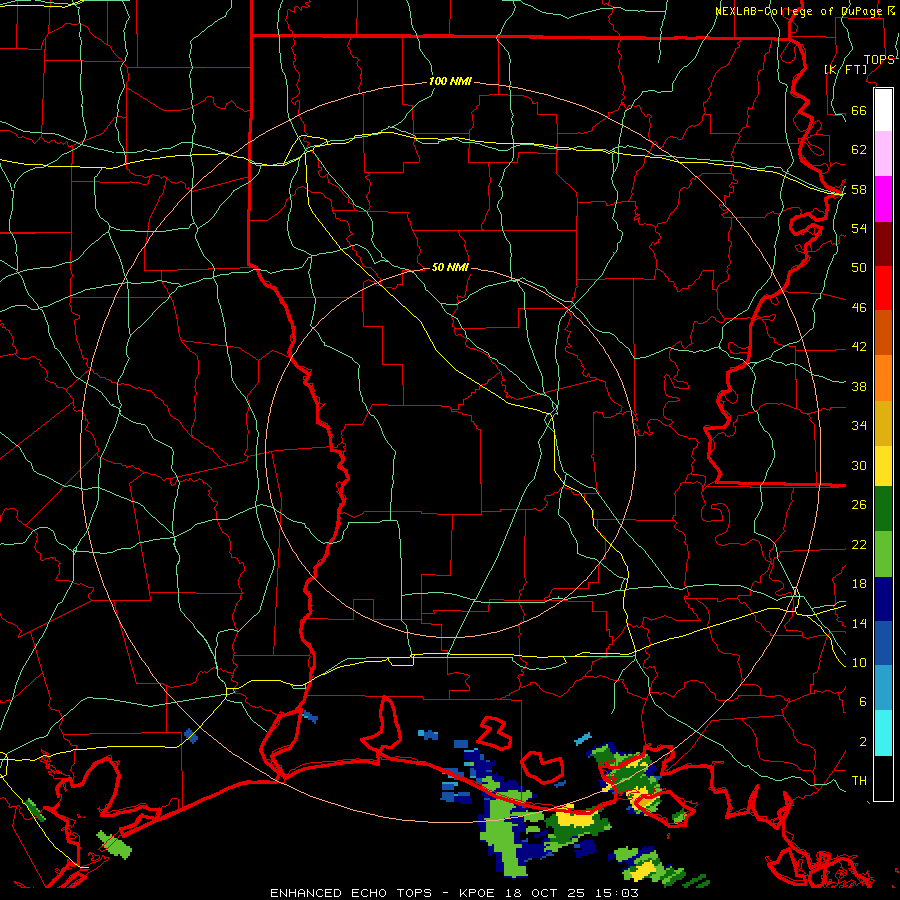
Task: Click the legend value "6"
Action: point(863,701)
